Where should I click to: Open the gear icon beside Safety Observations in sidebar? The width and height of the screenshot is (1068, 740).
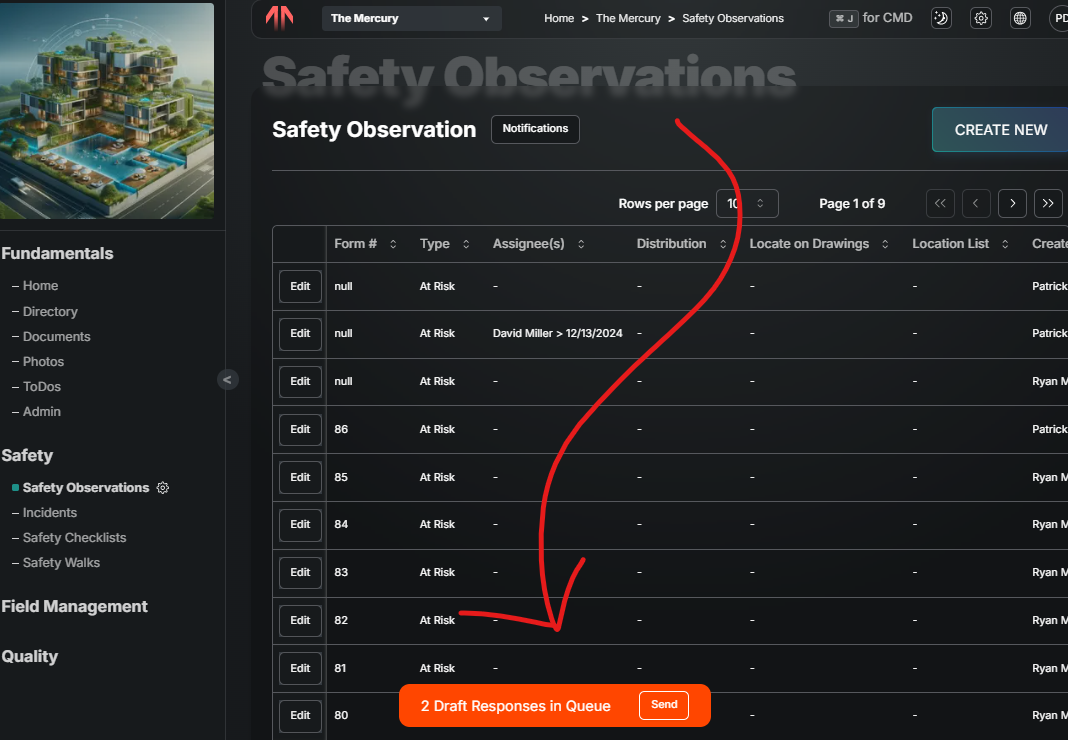pyautogui.click(x=163, y=488)
